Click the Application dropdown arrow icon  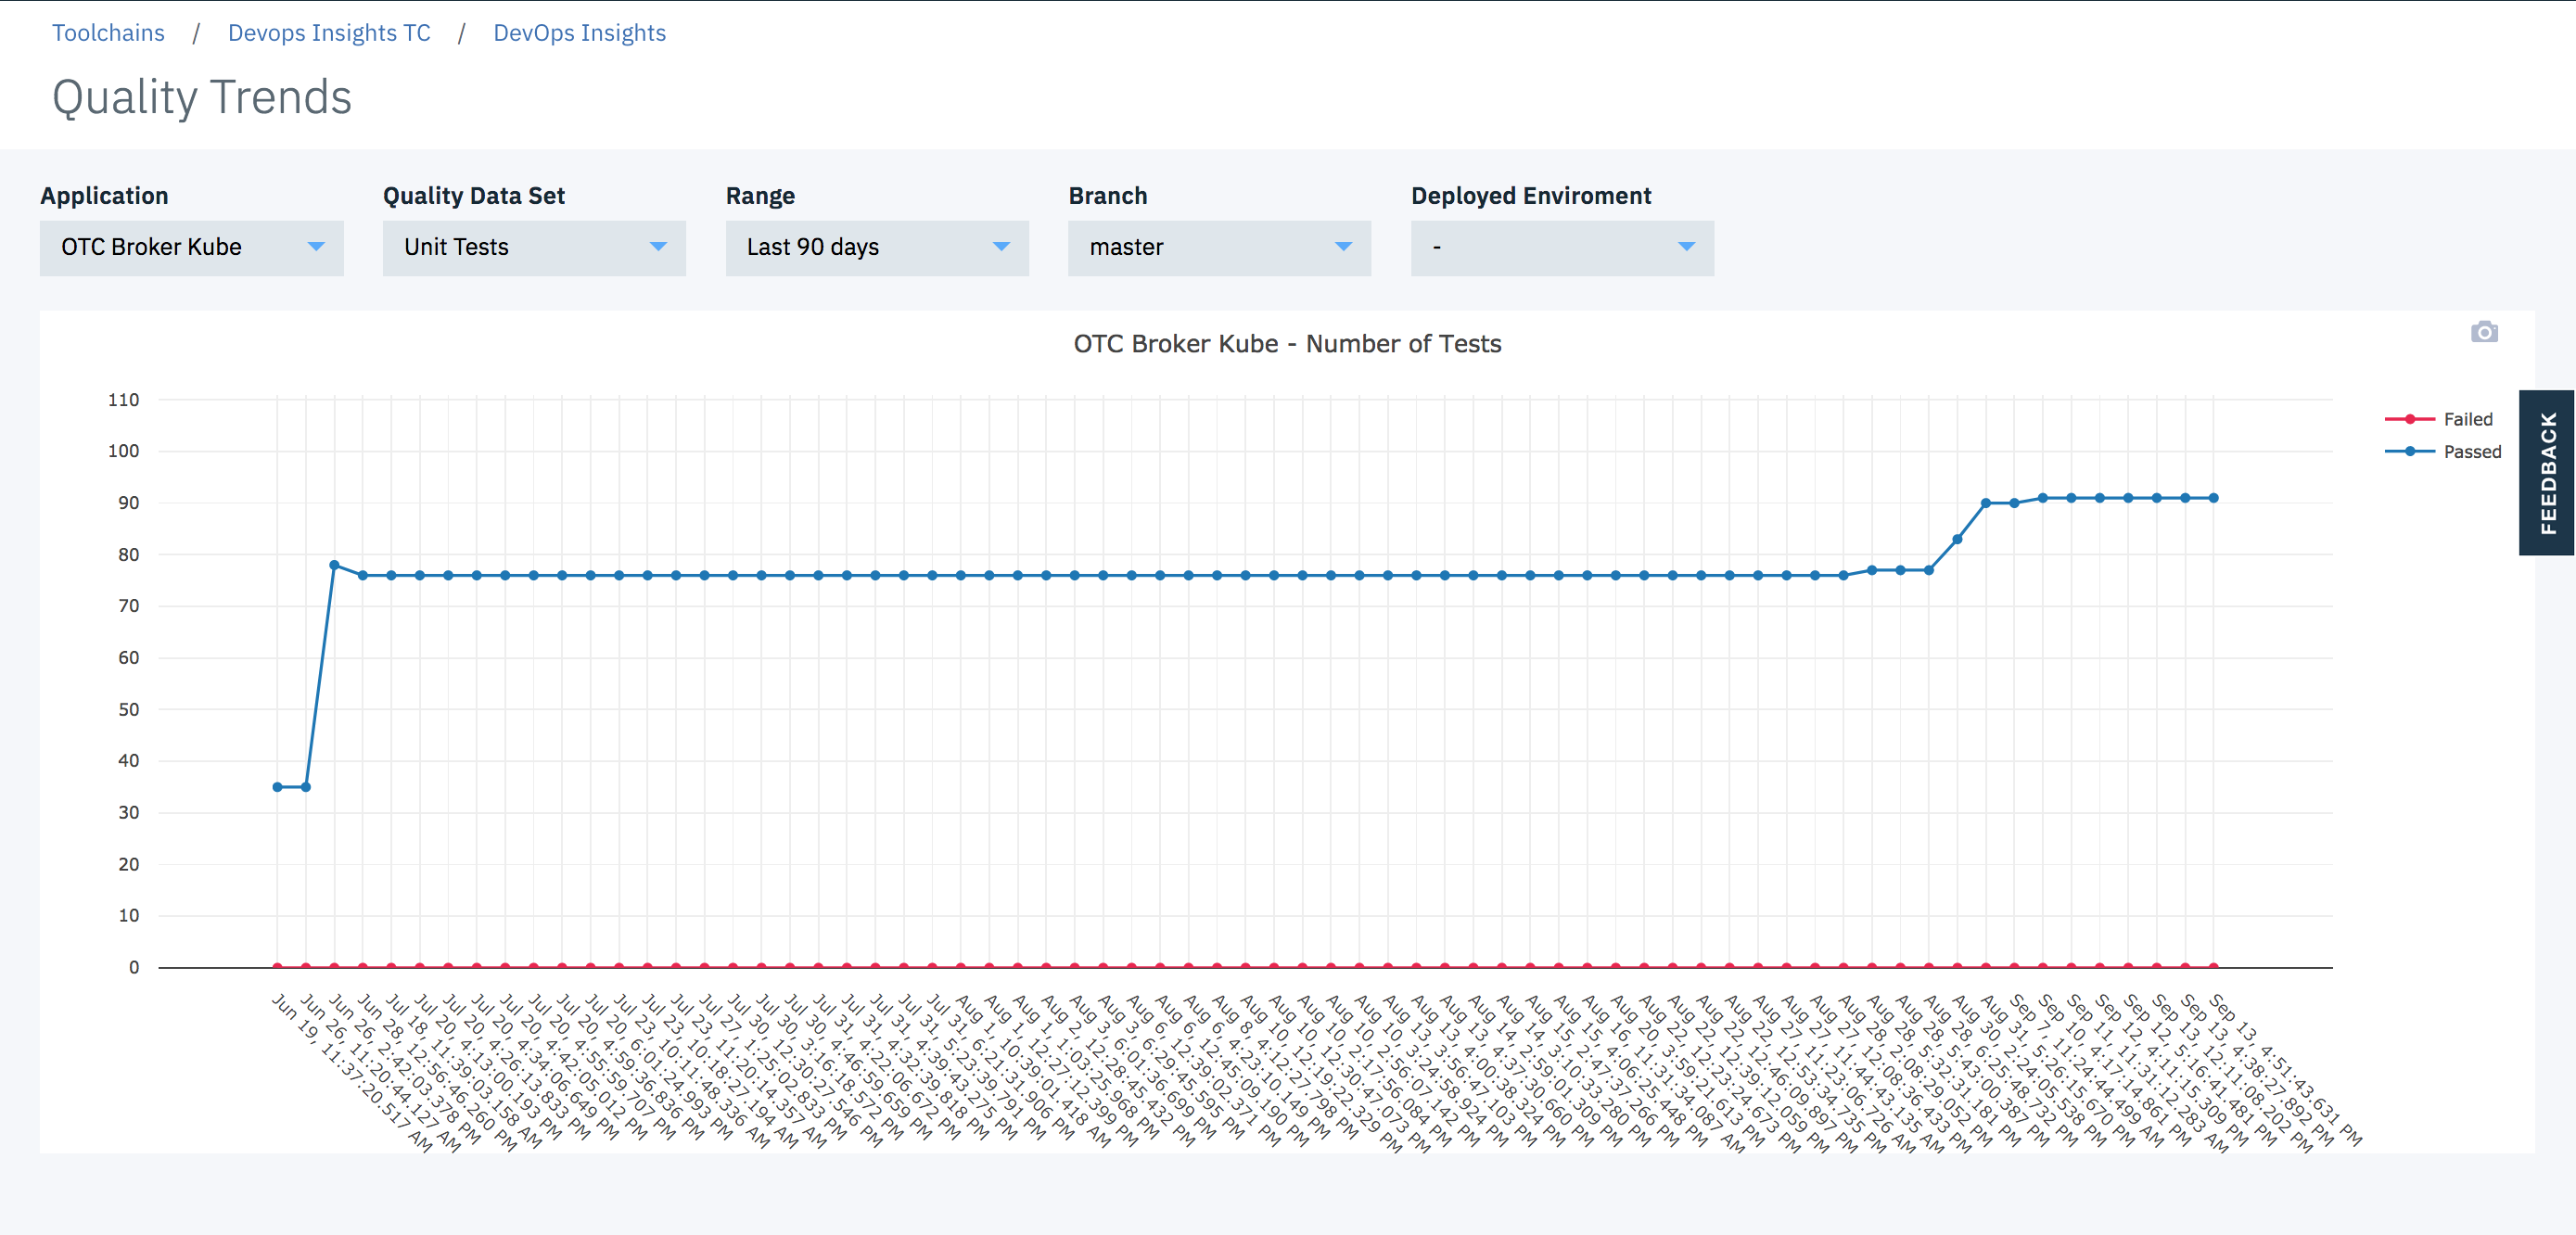coord(316,246)
